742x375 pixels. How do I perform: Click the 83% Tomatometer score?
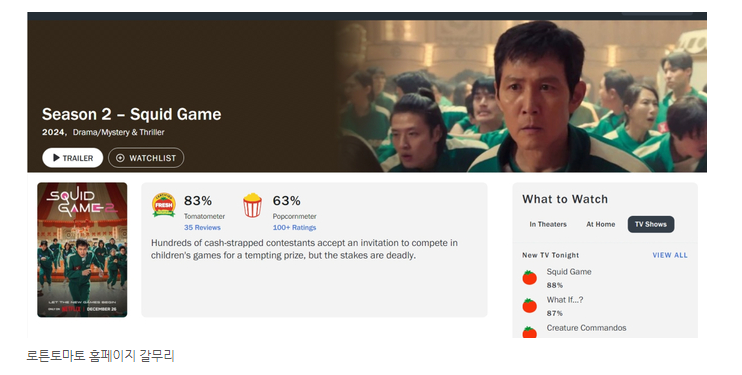[x=198, y=201]
